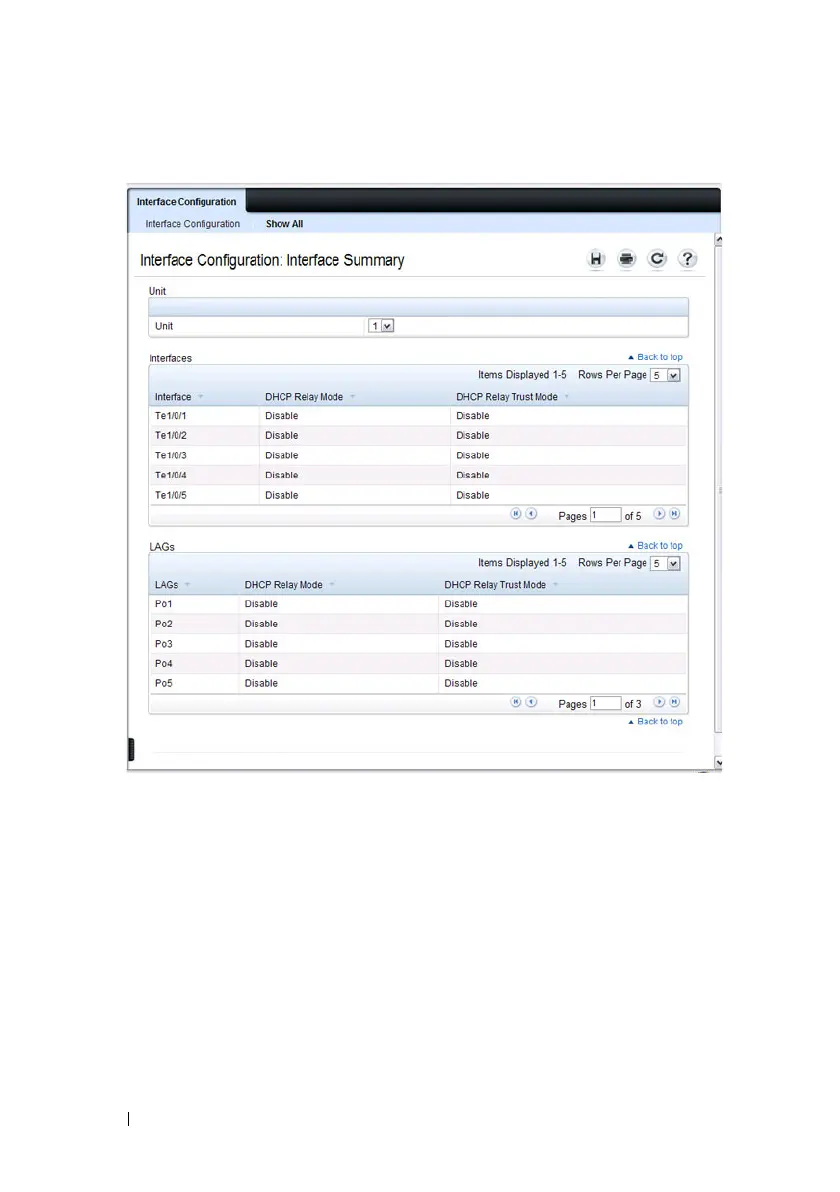Click Items Displayed 1-5 in LAGs table
The width and height of the screenshot is (840, 1192).
(522, 563)
